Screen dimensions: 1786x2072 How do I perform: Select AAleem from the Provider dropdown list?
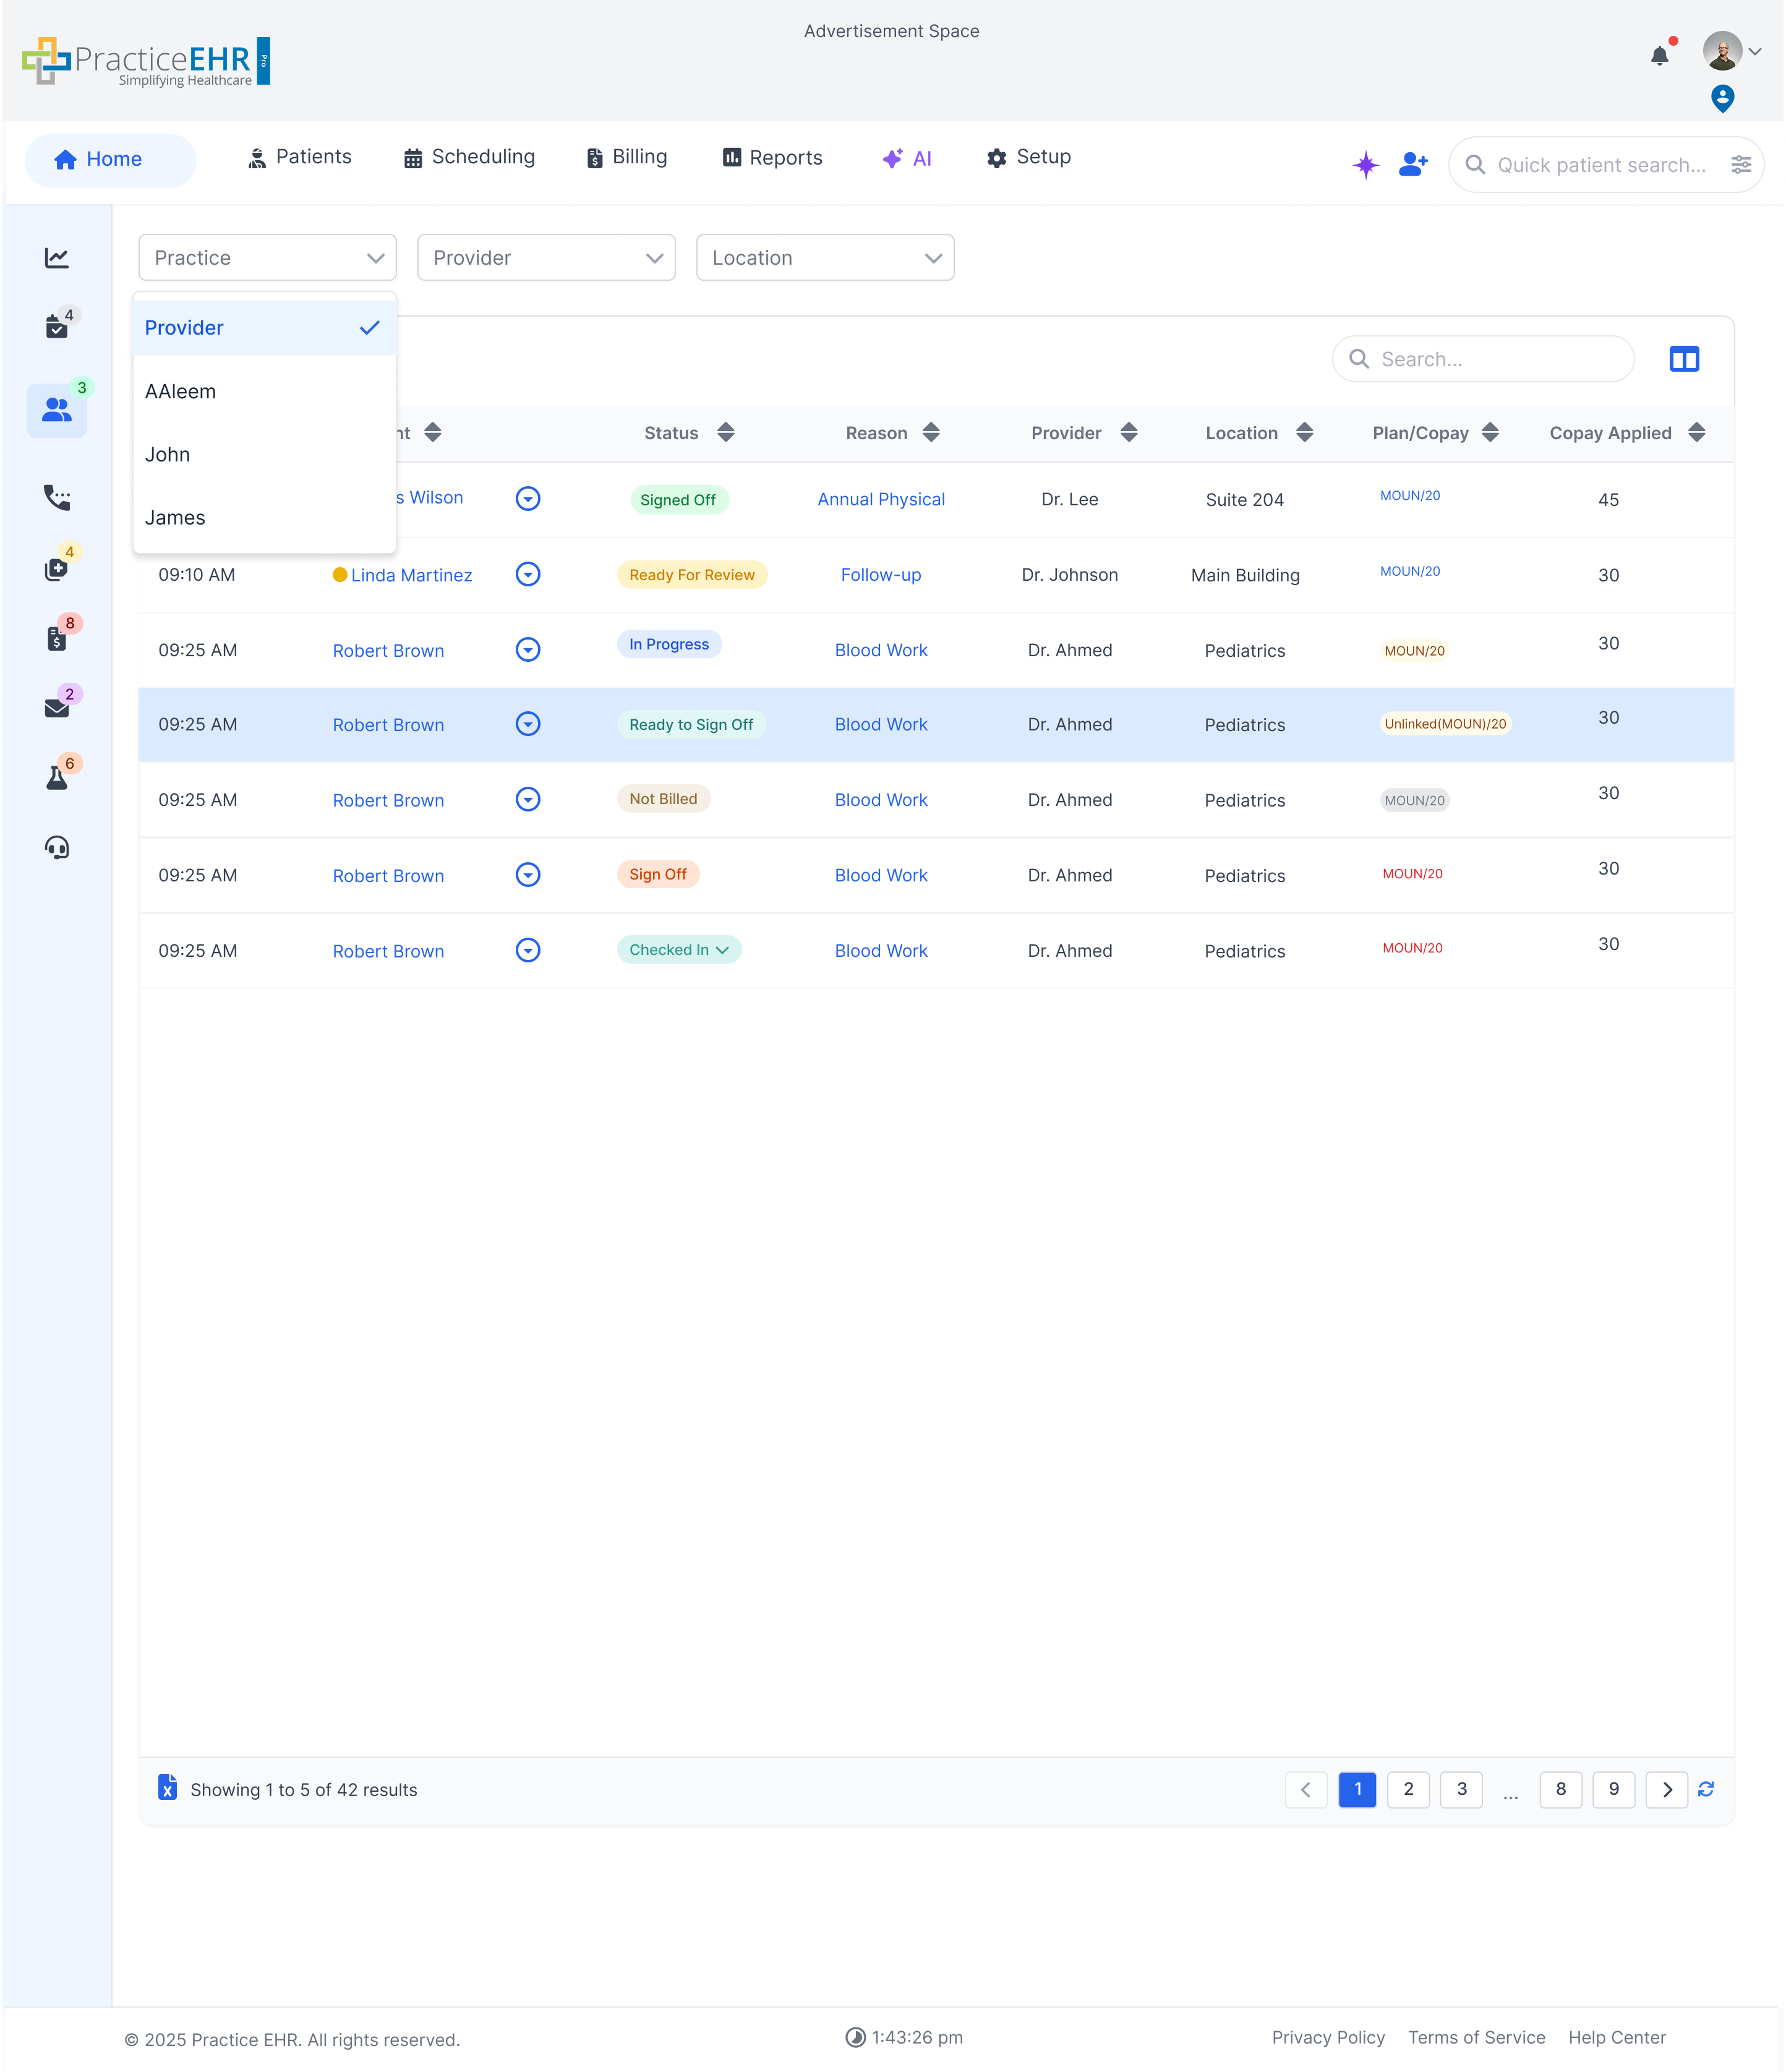click(x=180, y=391)
